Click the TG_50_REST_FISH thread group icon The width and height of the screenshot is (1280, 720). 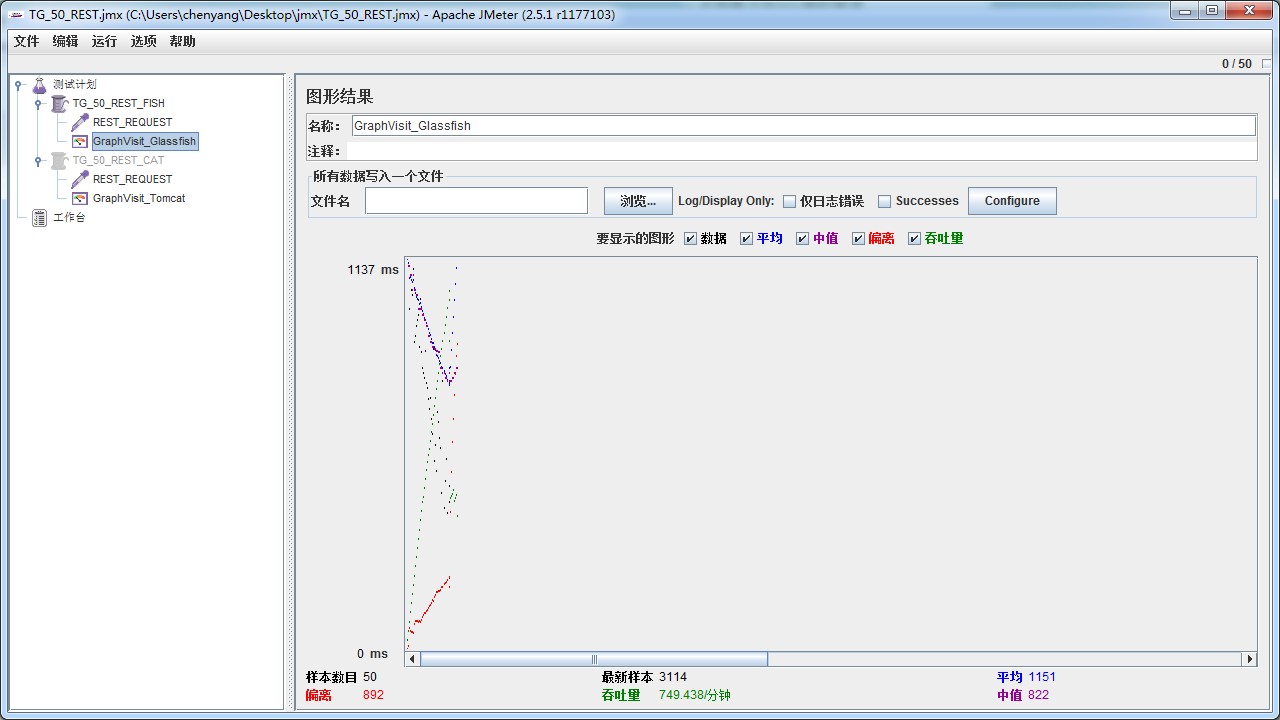click(58, 103)
